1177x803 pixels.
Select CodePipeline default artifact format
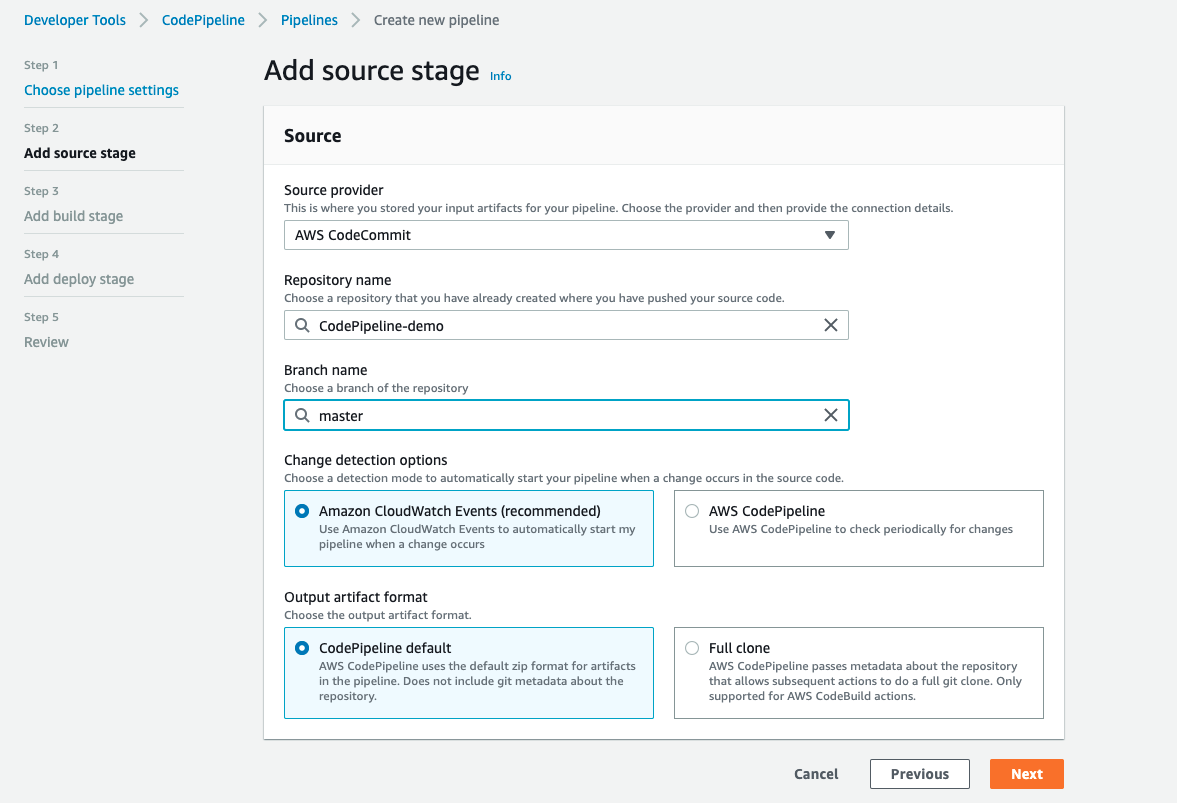click(302, 648)
